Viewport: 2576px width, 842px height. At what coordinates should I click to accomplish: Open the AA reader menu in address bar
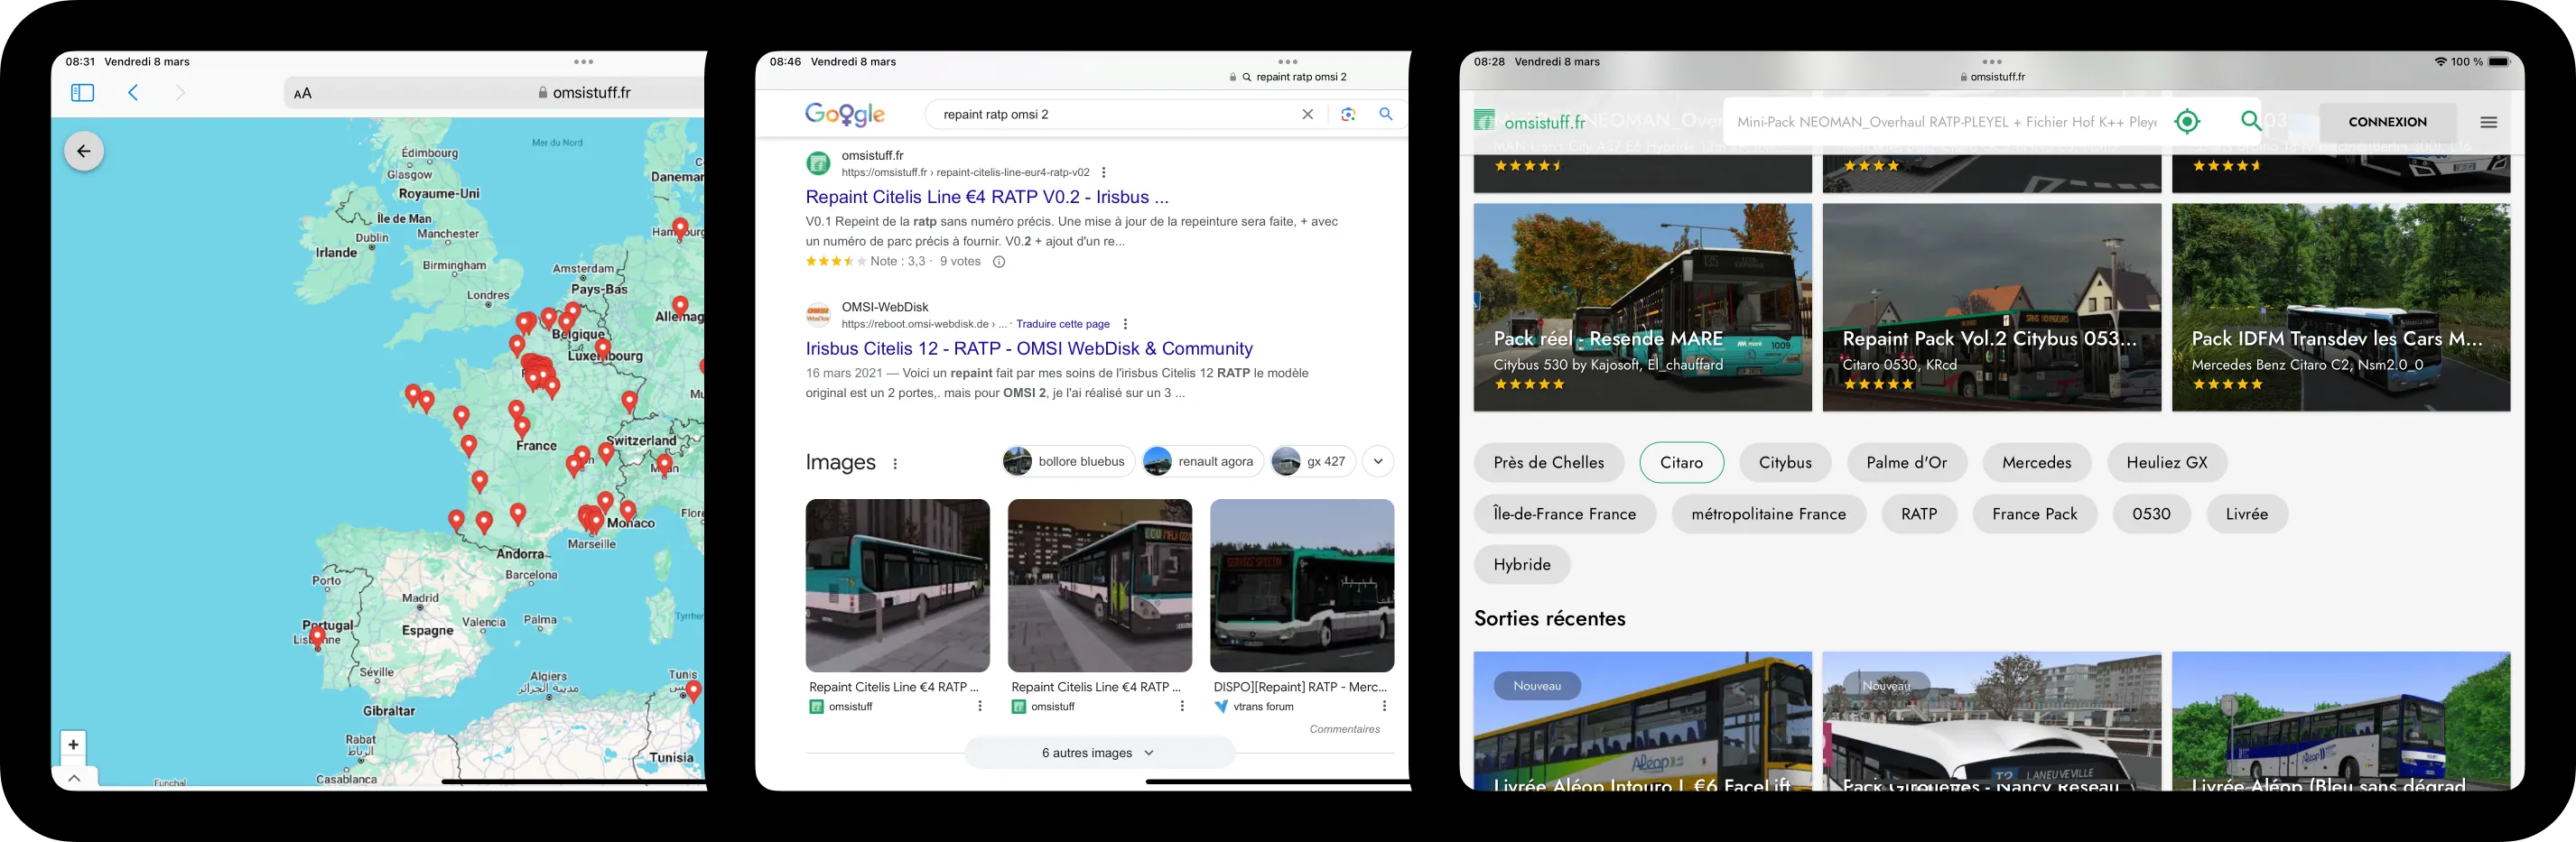(303, 93)
